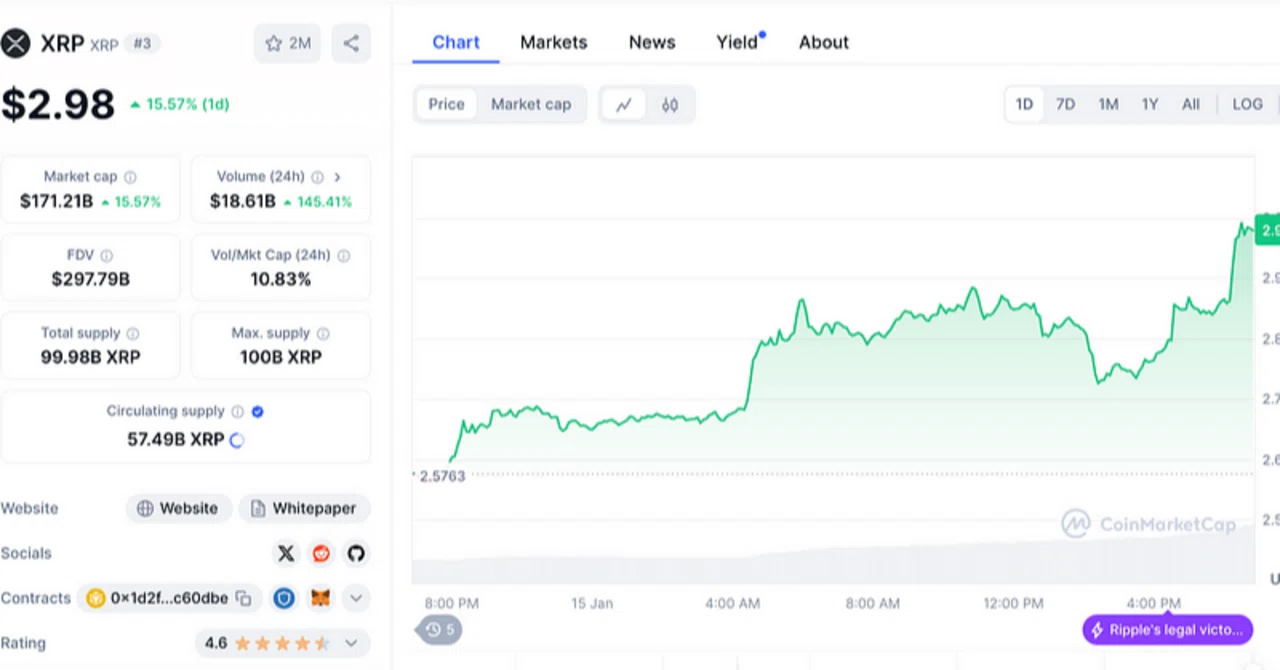Open the Chart tab
Viewport: 1280px width, 670px height.
click(456, 42)
